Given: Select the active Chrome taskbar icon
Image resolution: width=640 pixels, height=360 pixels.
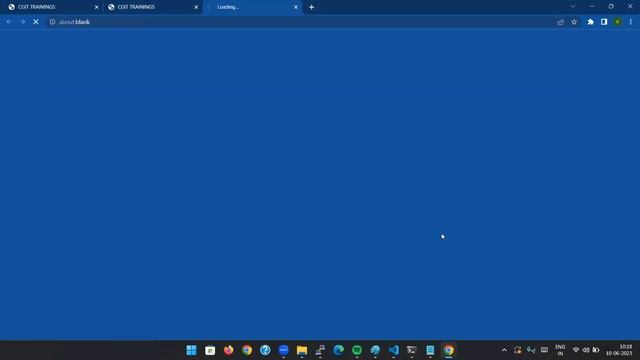Looking at the screenshot, I should tap(449, 350).
